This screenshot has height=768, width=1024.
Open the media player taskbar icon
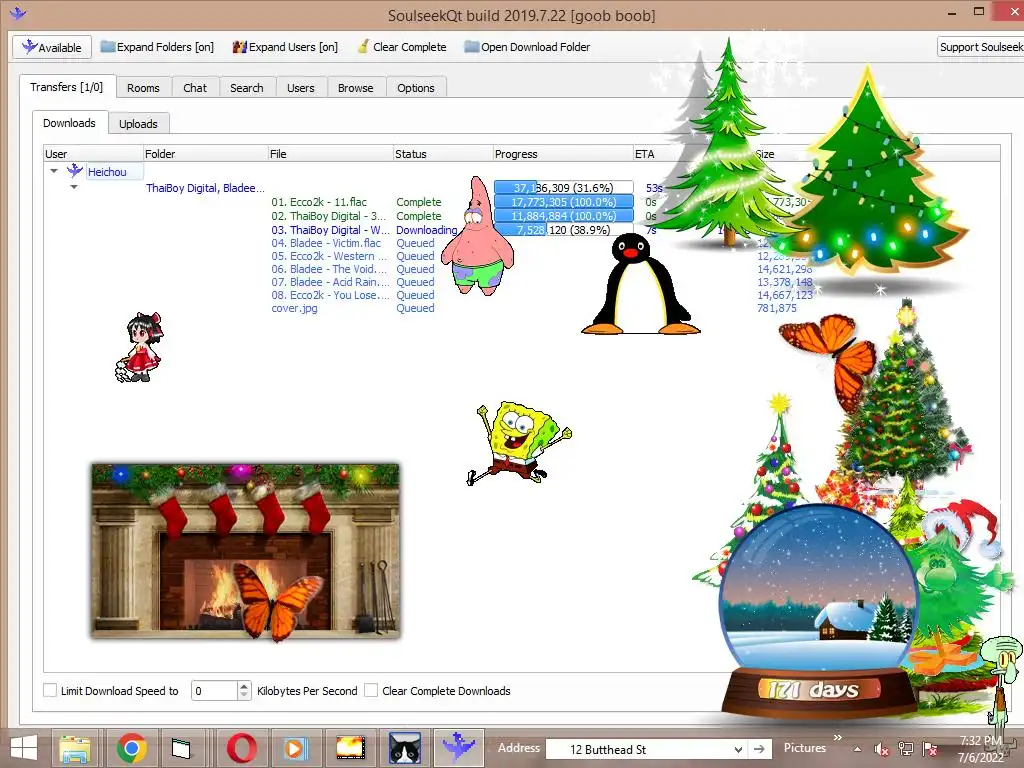(x=295, y=748)
